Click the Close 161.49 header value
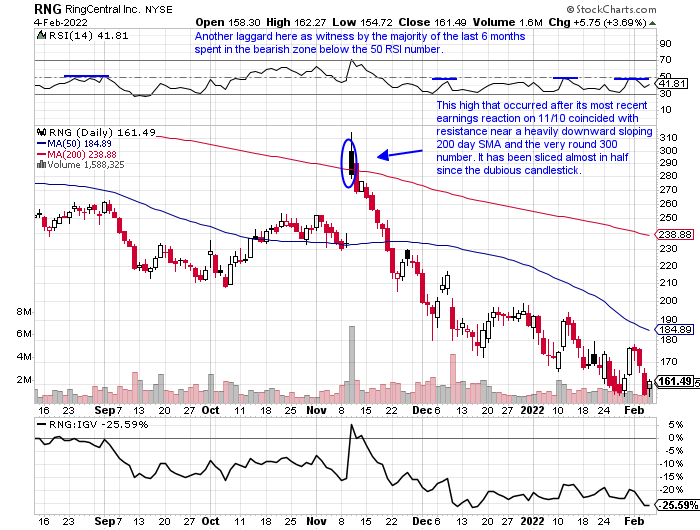 [x=432, y=22]
